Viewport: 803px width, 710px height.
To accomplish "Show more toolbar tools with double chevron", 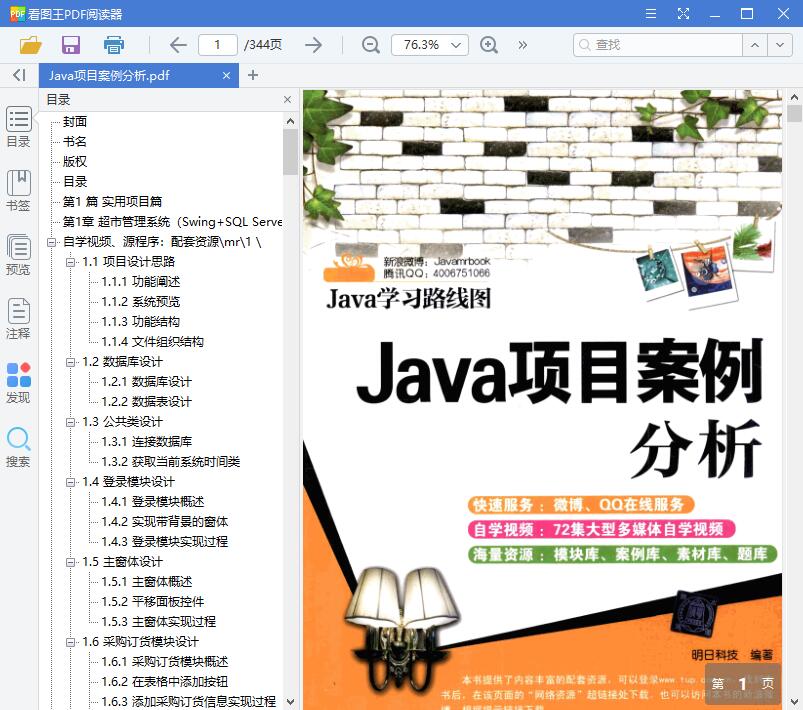I will (522, 45).
